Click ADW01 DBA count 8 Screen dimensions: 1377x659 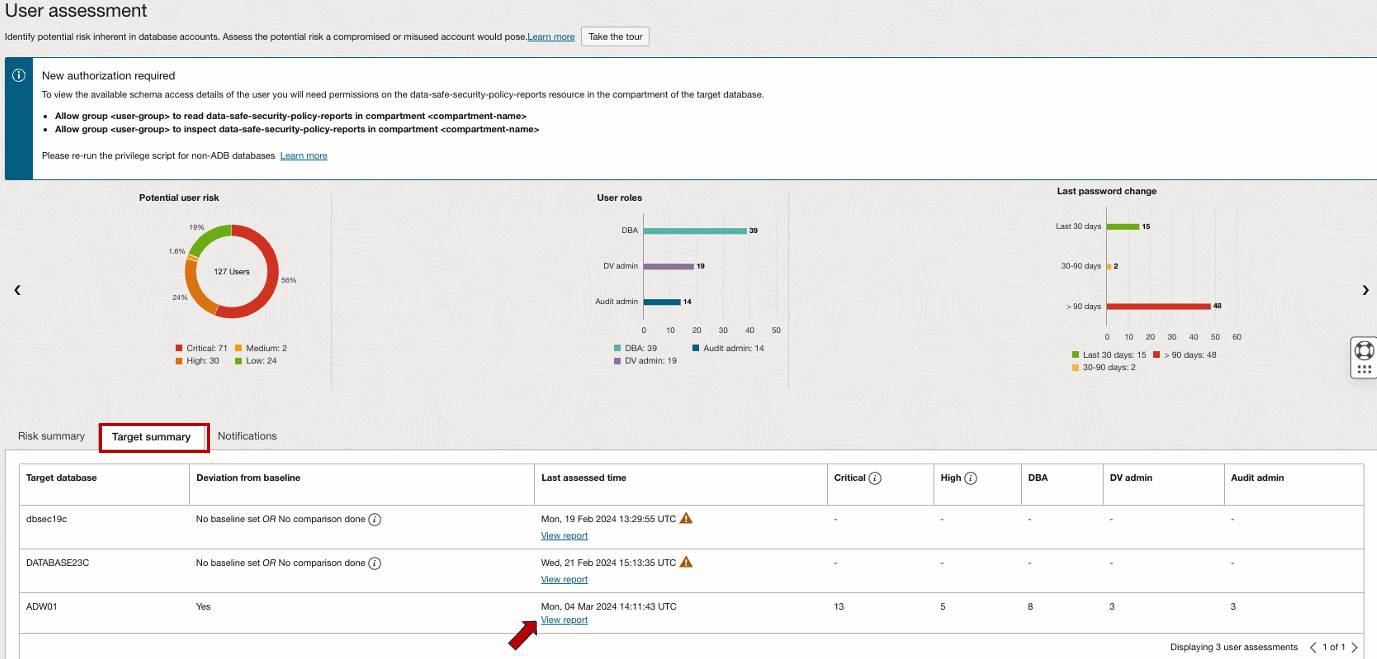coord(1031,606)
